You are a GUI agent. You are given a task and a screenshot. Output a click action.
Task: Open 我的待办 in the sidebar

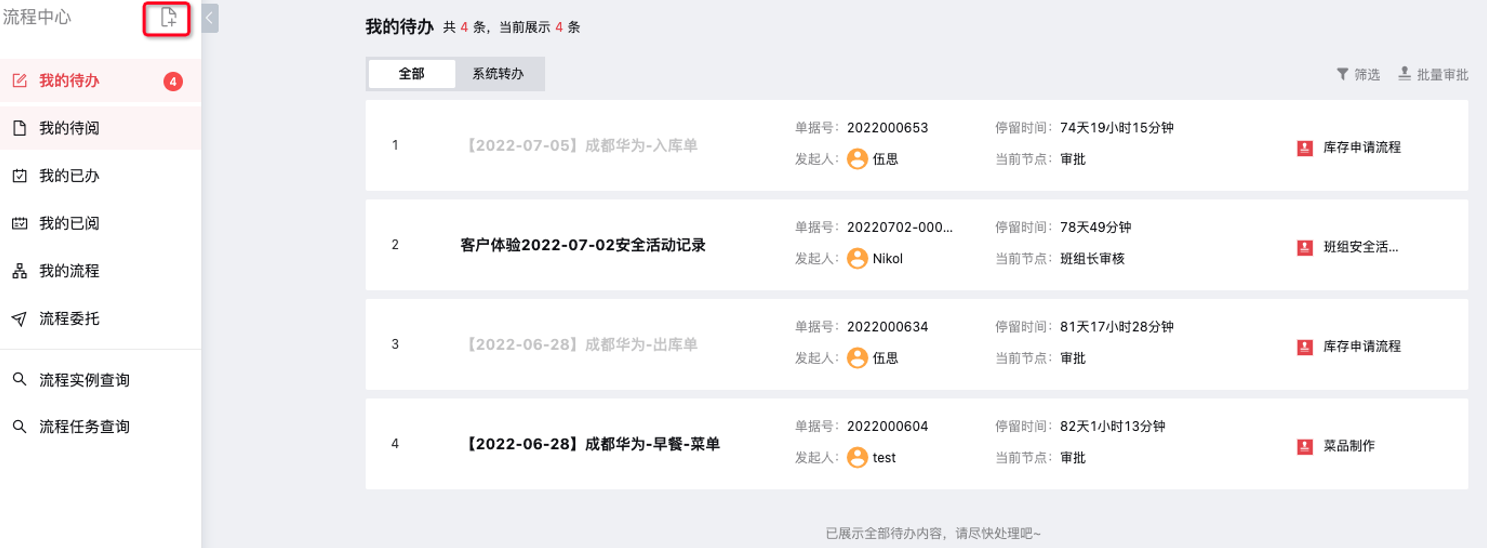[x=69, y=81]
